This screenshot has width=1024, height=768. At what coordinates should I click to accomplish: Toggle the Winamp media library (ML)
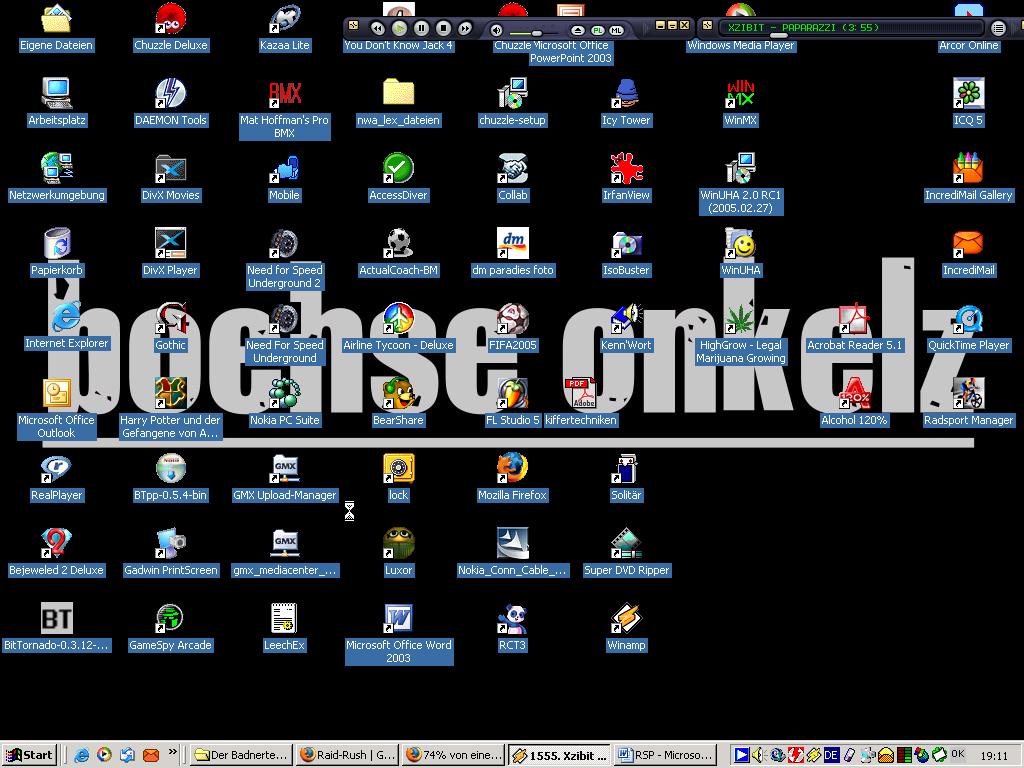pyautogui.click(x=616, y=30)
